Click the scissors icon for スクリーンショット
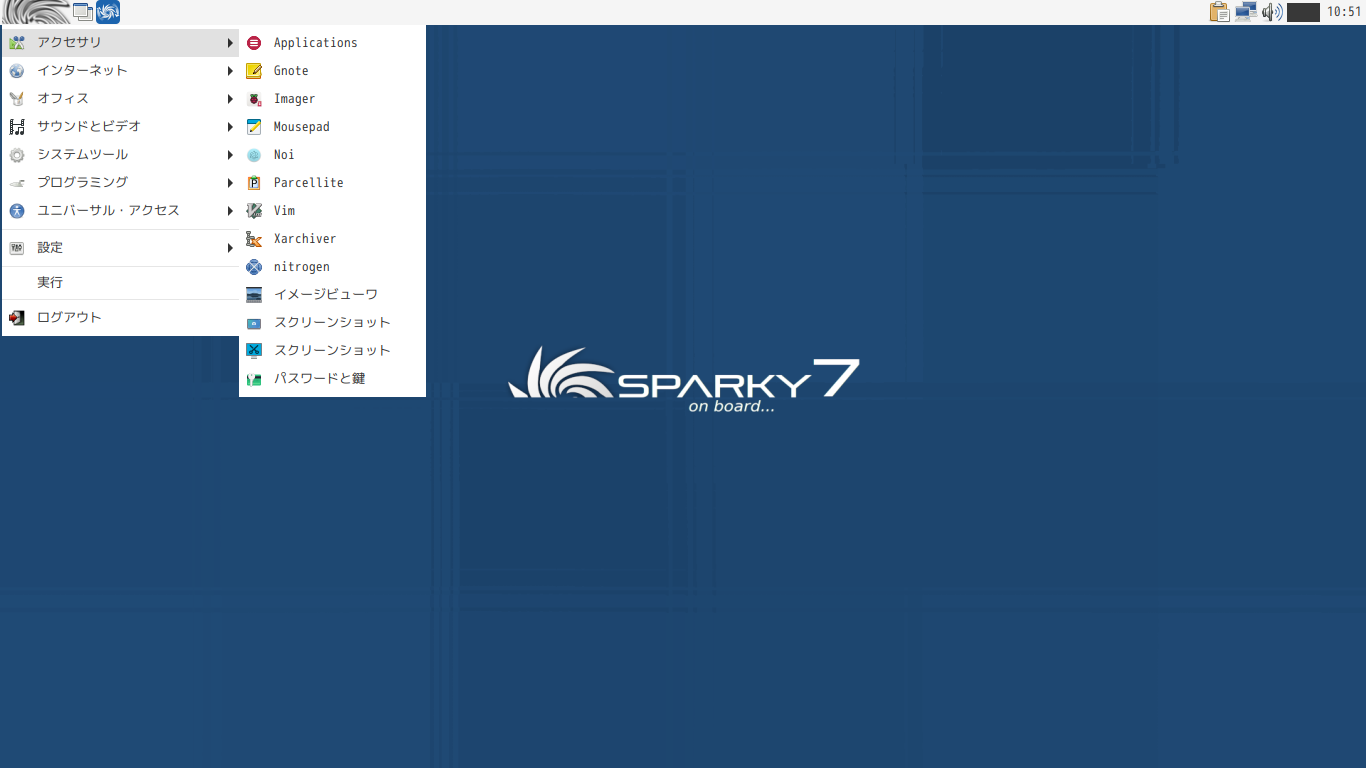 [254, 351]
